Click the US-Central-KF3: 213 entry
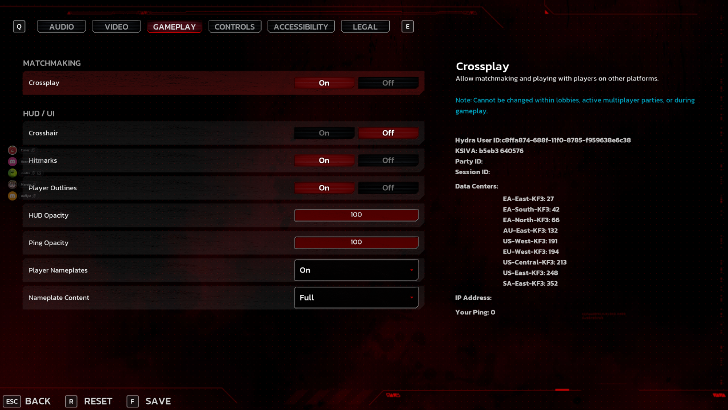 tap(535, 262)
